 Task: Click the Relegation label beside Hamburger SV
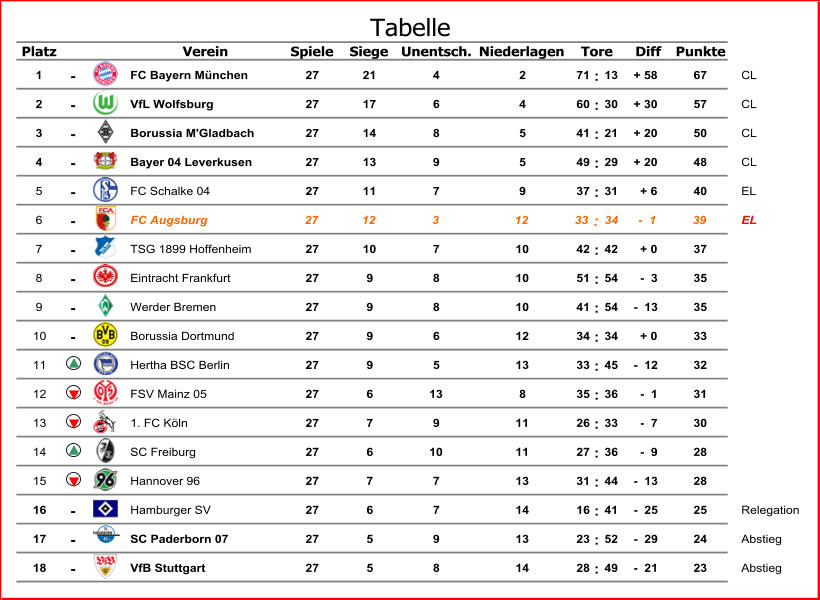pyautogui.click(x=770, y=510)
